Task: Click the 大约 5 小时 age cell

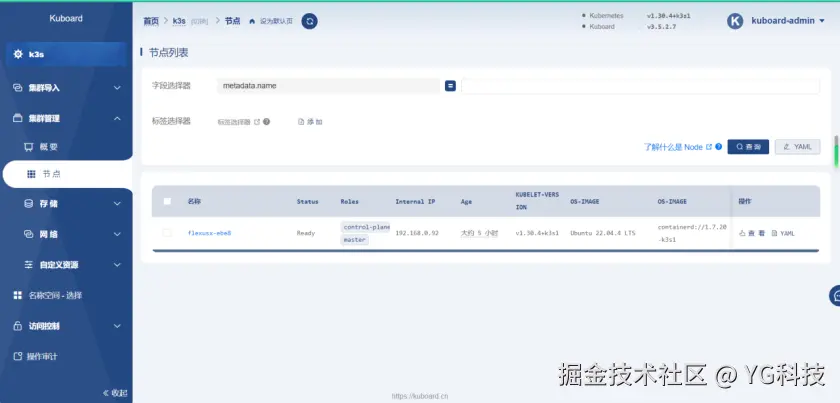Action: pyautogui.click(x=479, y=233)
